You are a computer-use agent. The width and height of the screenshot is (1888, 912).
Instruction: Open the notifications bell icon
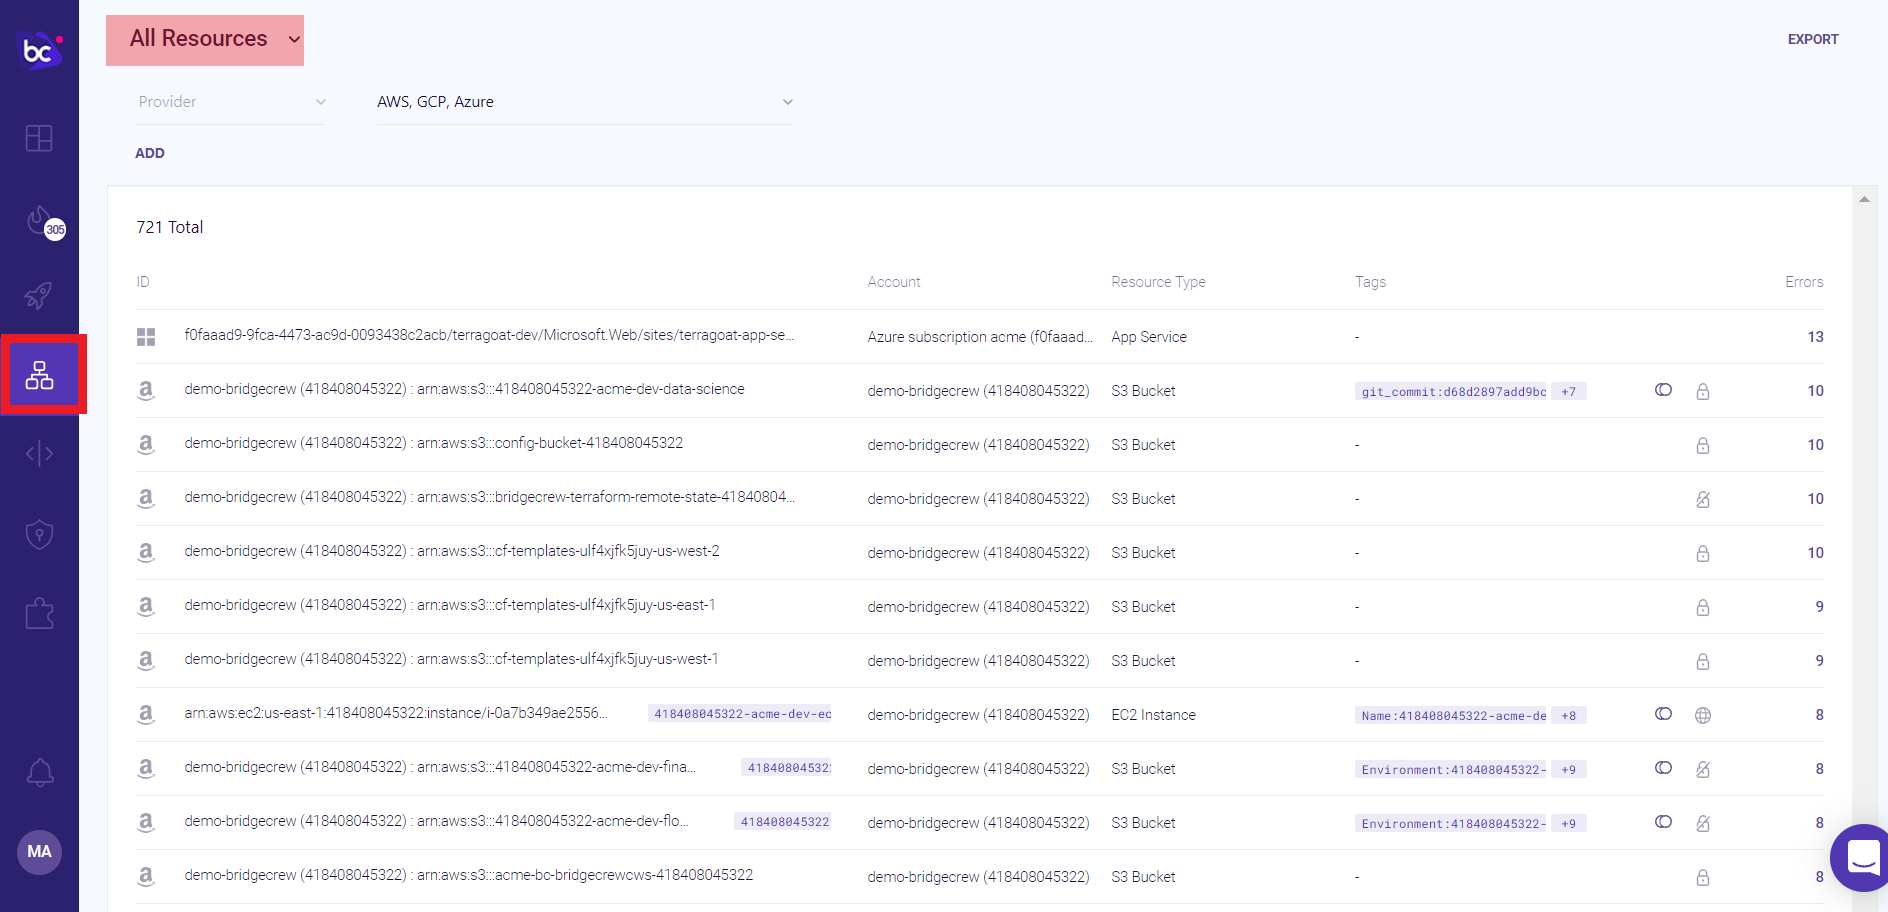40,772
